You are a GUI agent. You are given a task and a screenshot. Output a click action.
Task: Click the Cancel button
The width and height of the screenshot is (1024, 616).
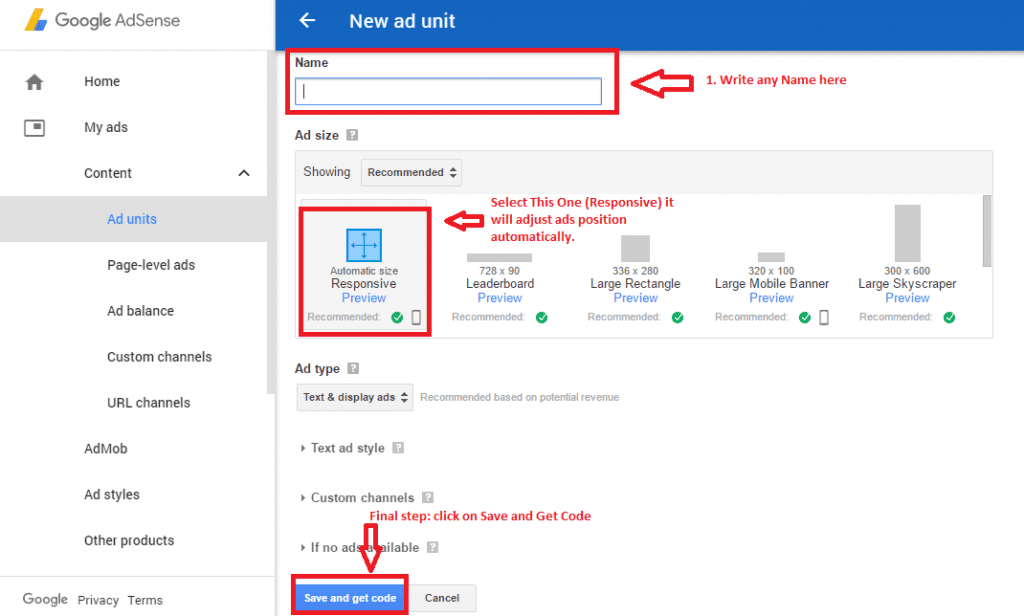click(x=442, y=598)
